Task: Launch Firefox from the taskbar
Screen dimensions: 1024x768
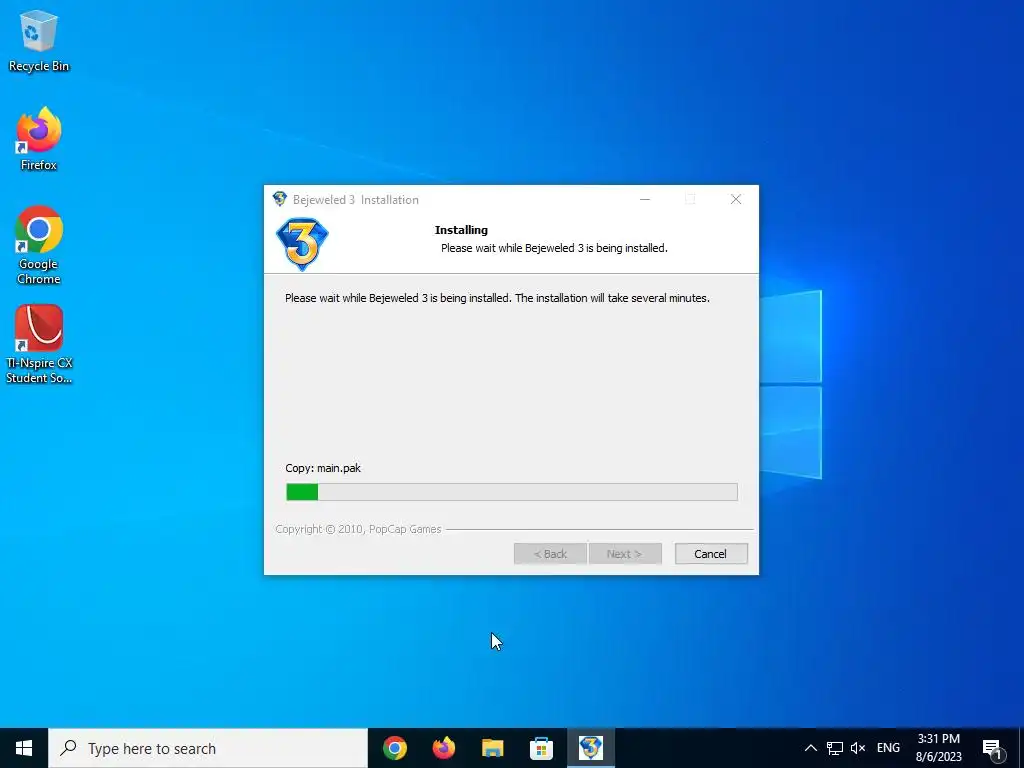Action: coord(443,748)
